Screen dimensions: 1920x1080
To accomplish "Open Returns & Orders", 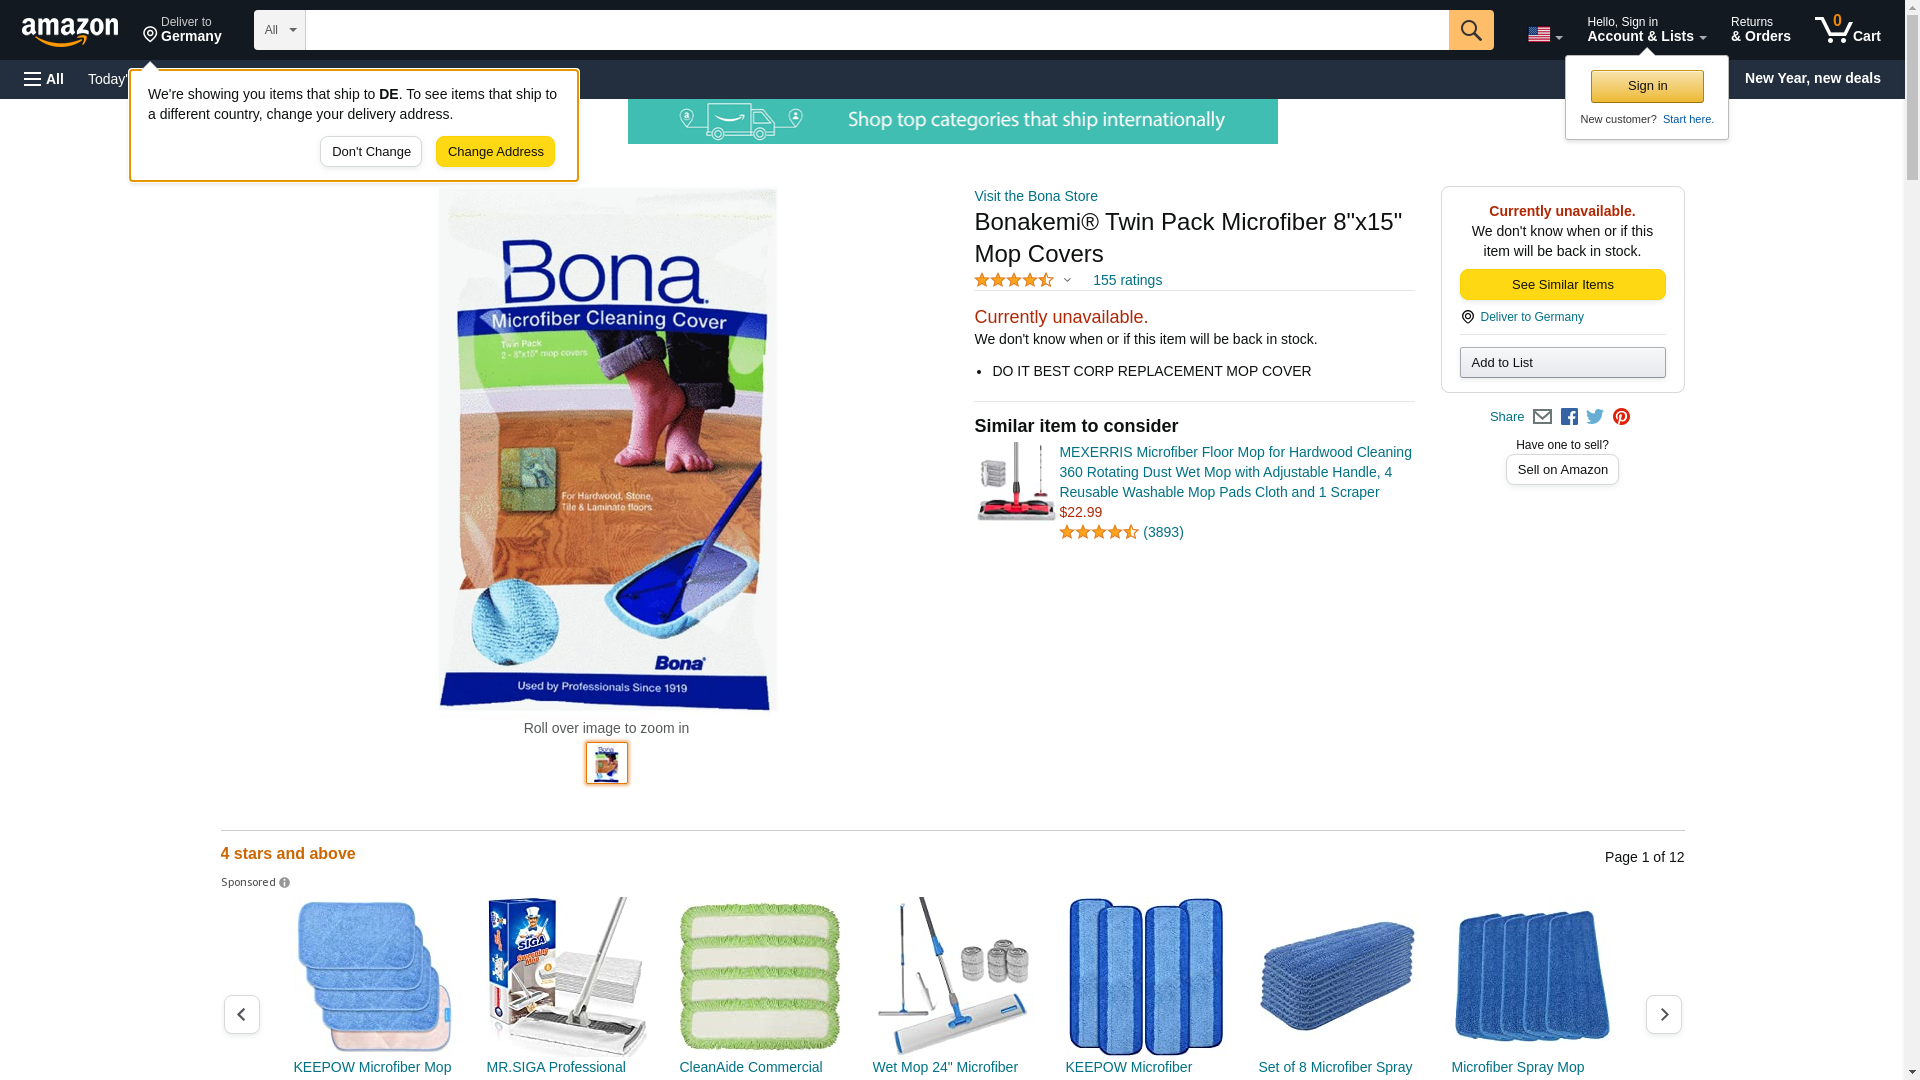I will pyautogui.click(x=1760, y=30).
